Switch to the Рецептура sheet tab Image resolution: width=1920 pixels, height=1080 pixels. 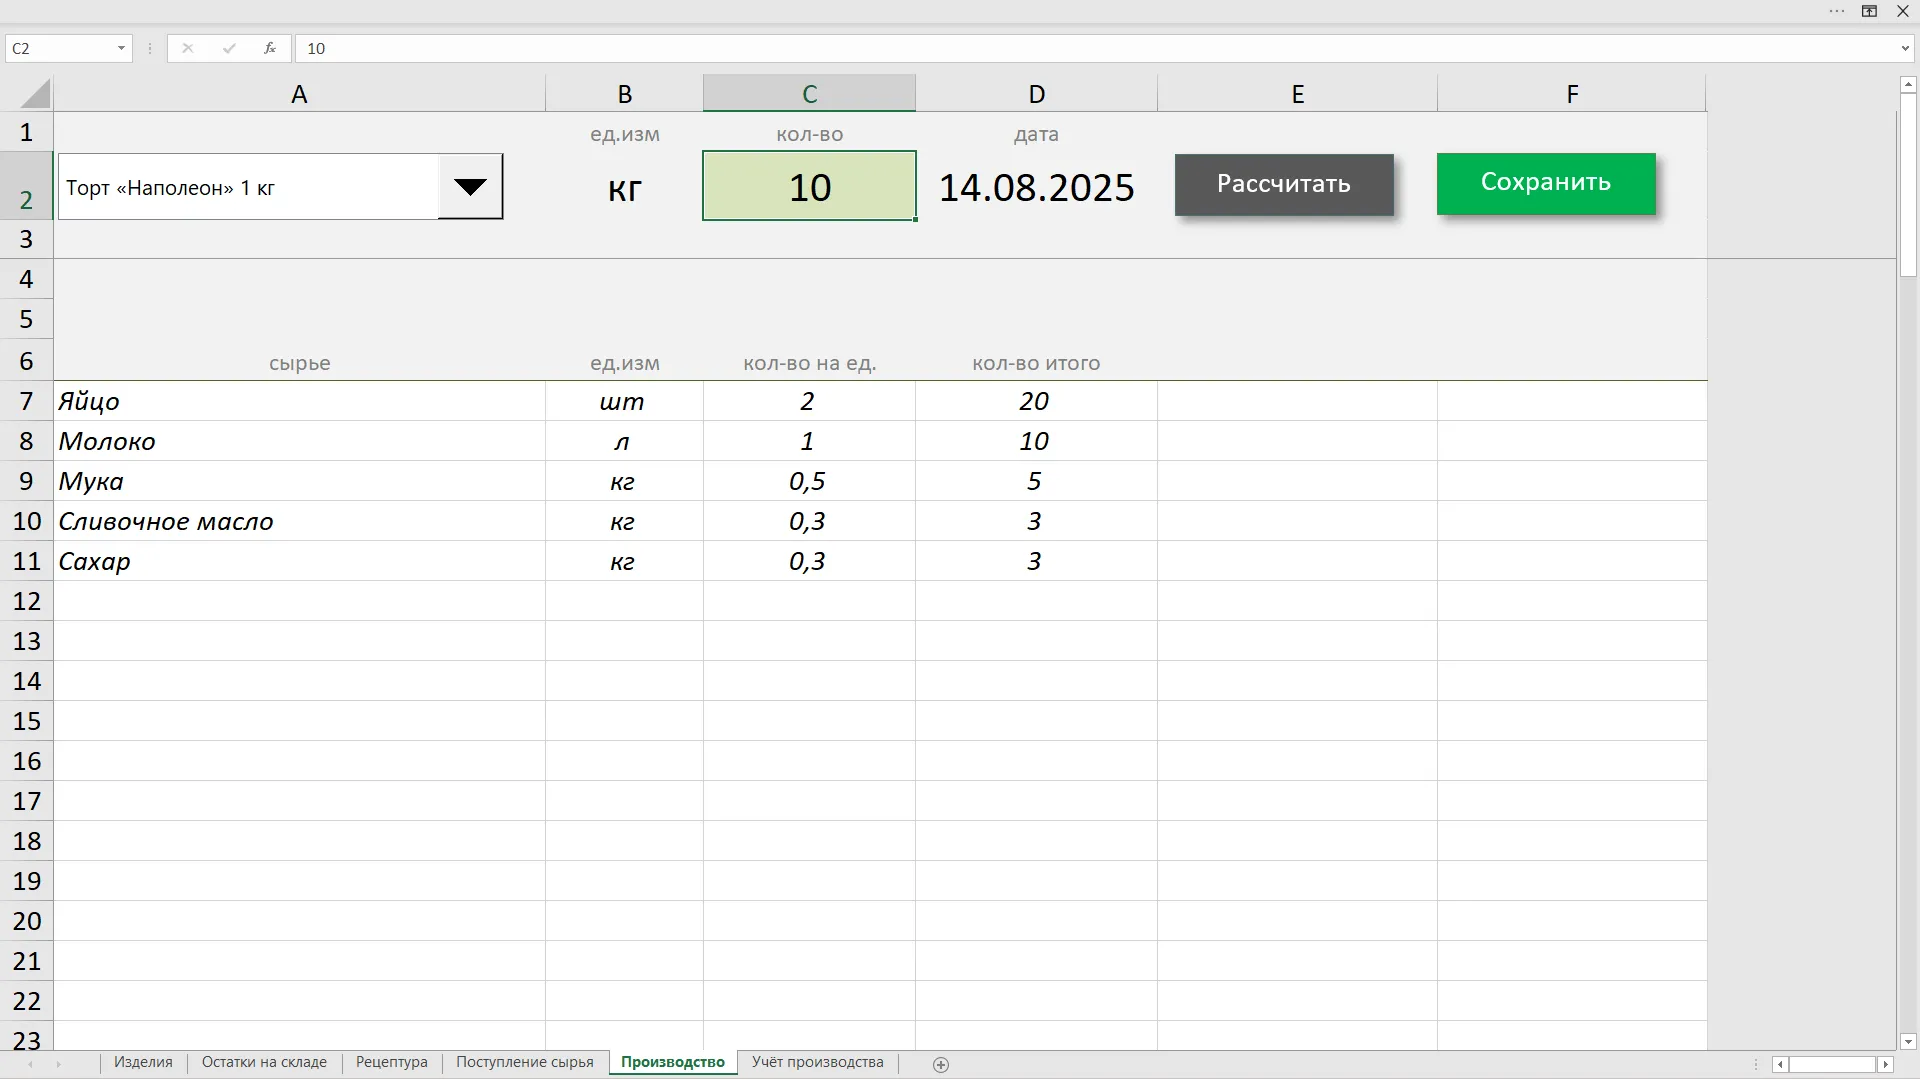[391, 1063]
